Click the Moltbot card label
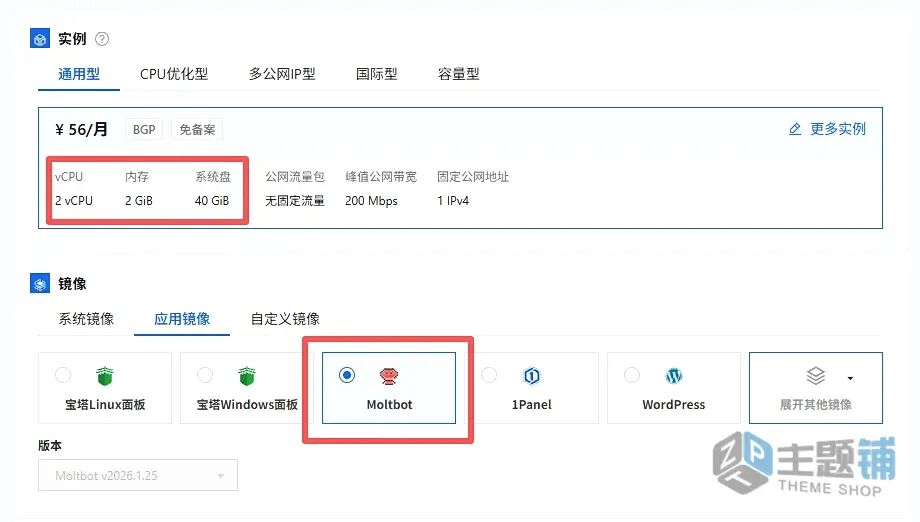This screenshot has width=920, height=522. [389, 405]
